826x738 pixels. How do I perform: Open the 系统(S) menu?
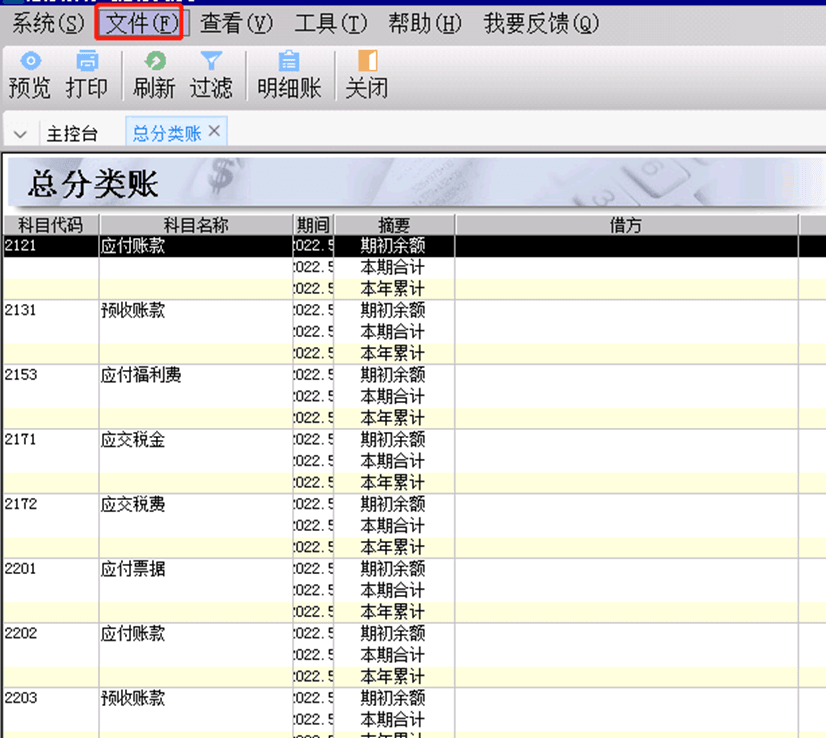(x=46, y=22)
